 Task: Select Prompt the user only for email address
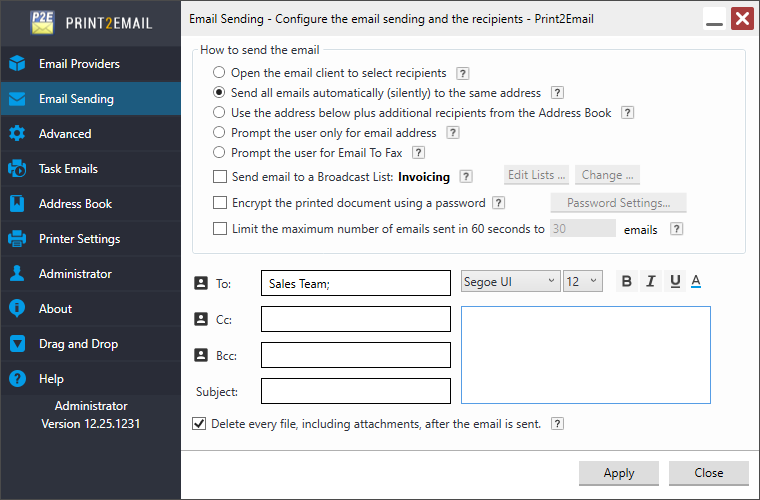(219, 133)
